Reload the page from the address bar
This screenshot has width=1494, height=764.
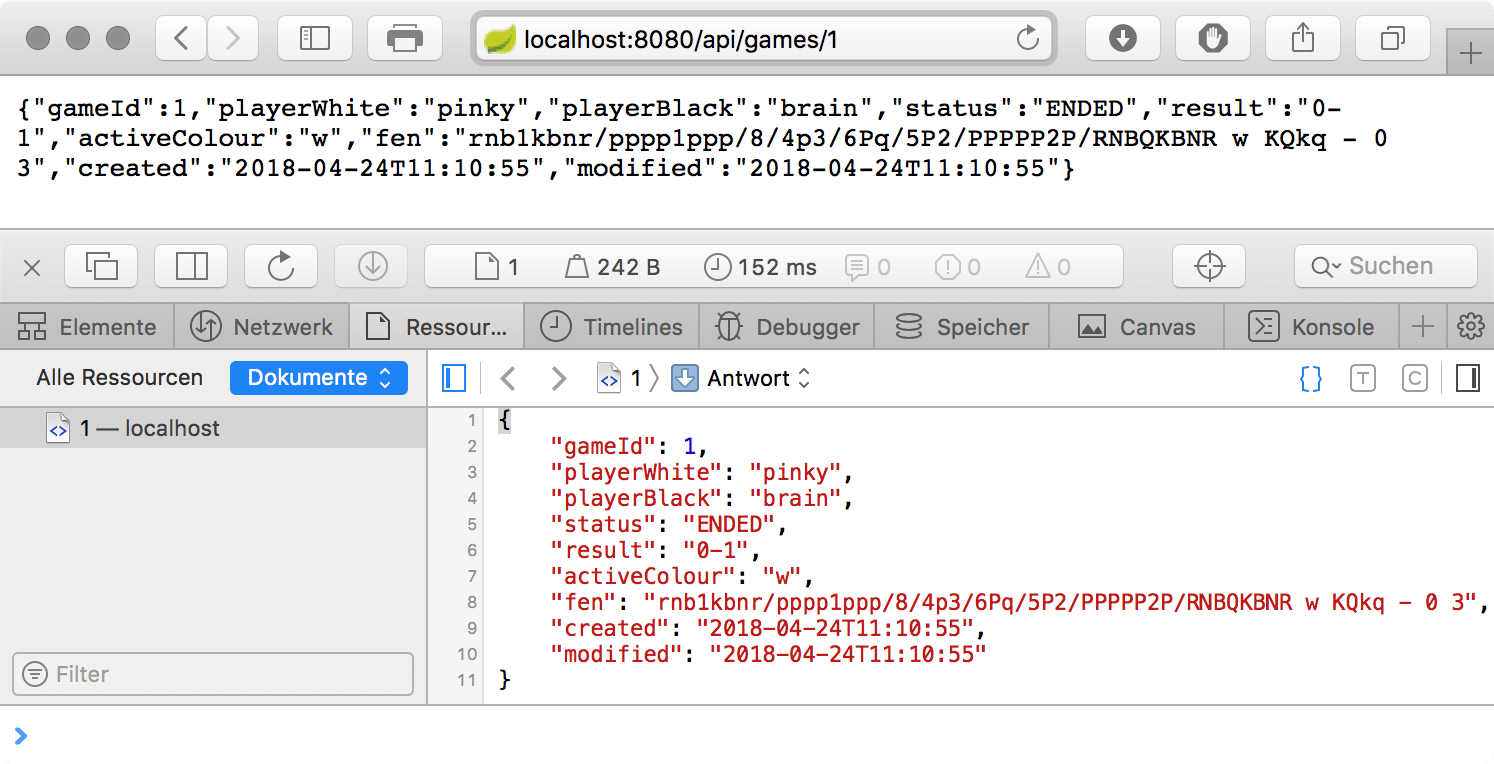[1027, 40]
